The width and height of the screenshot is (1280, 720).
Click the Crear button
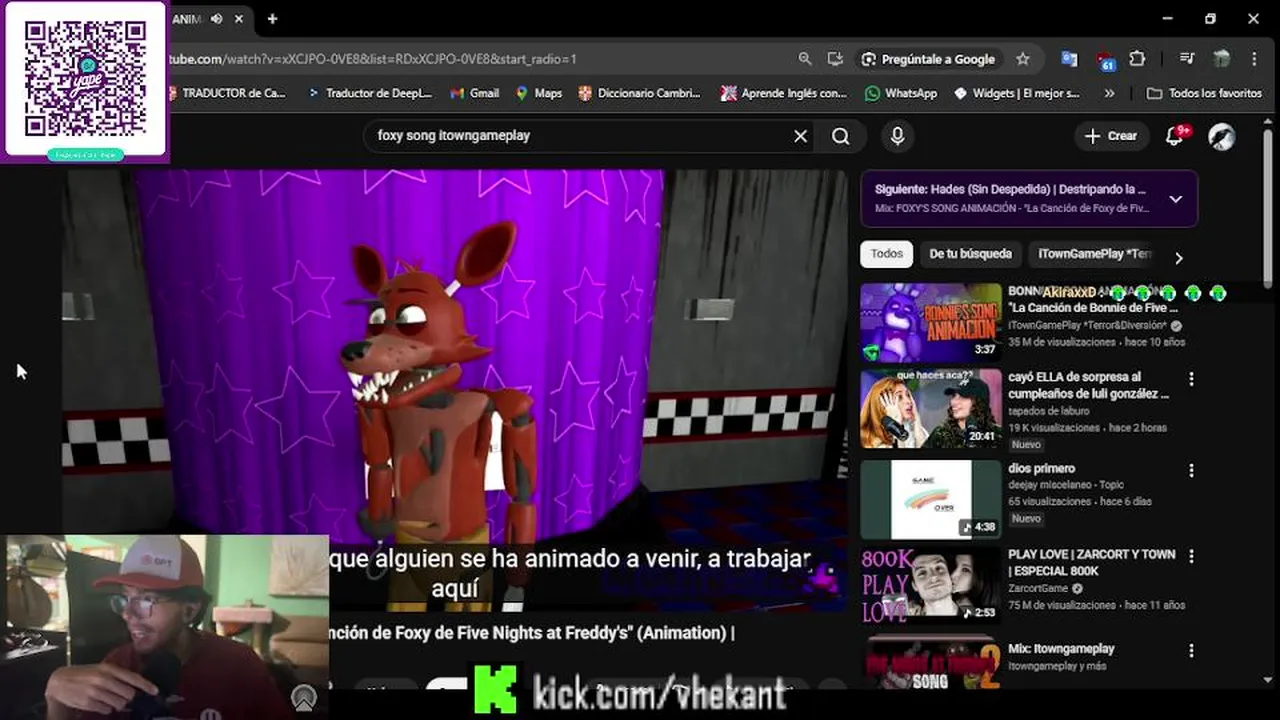[1111, 136]
